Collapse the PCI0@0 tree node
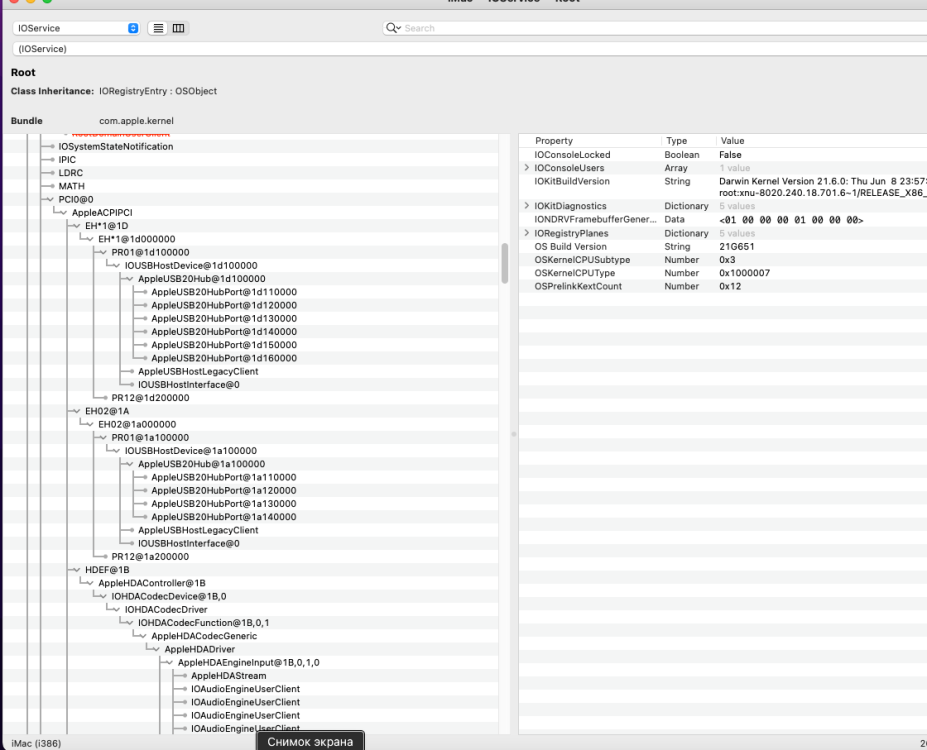Screen dimensions: 927x750 pos(50,199)
